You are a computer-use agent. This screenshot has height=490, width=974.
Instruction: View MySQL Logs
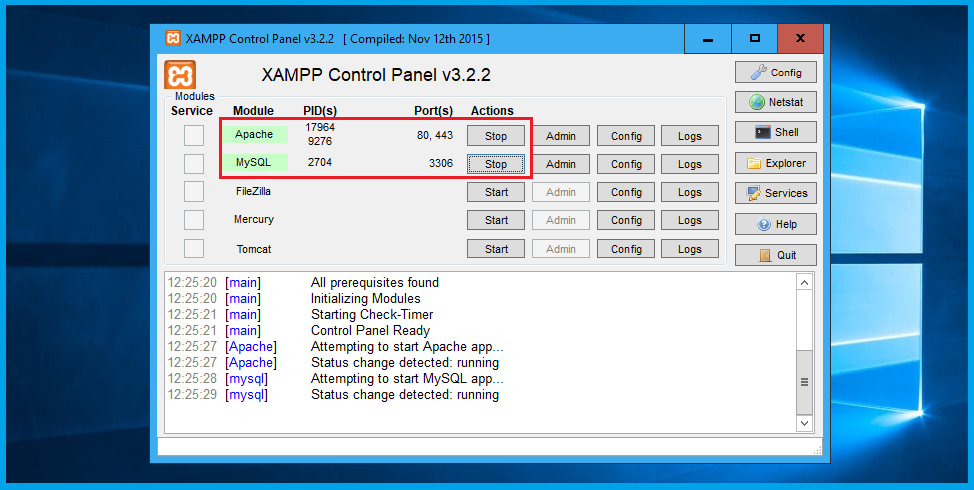(x=690, y=164)
